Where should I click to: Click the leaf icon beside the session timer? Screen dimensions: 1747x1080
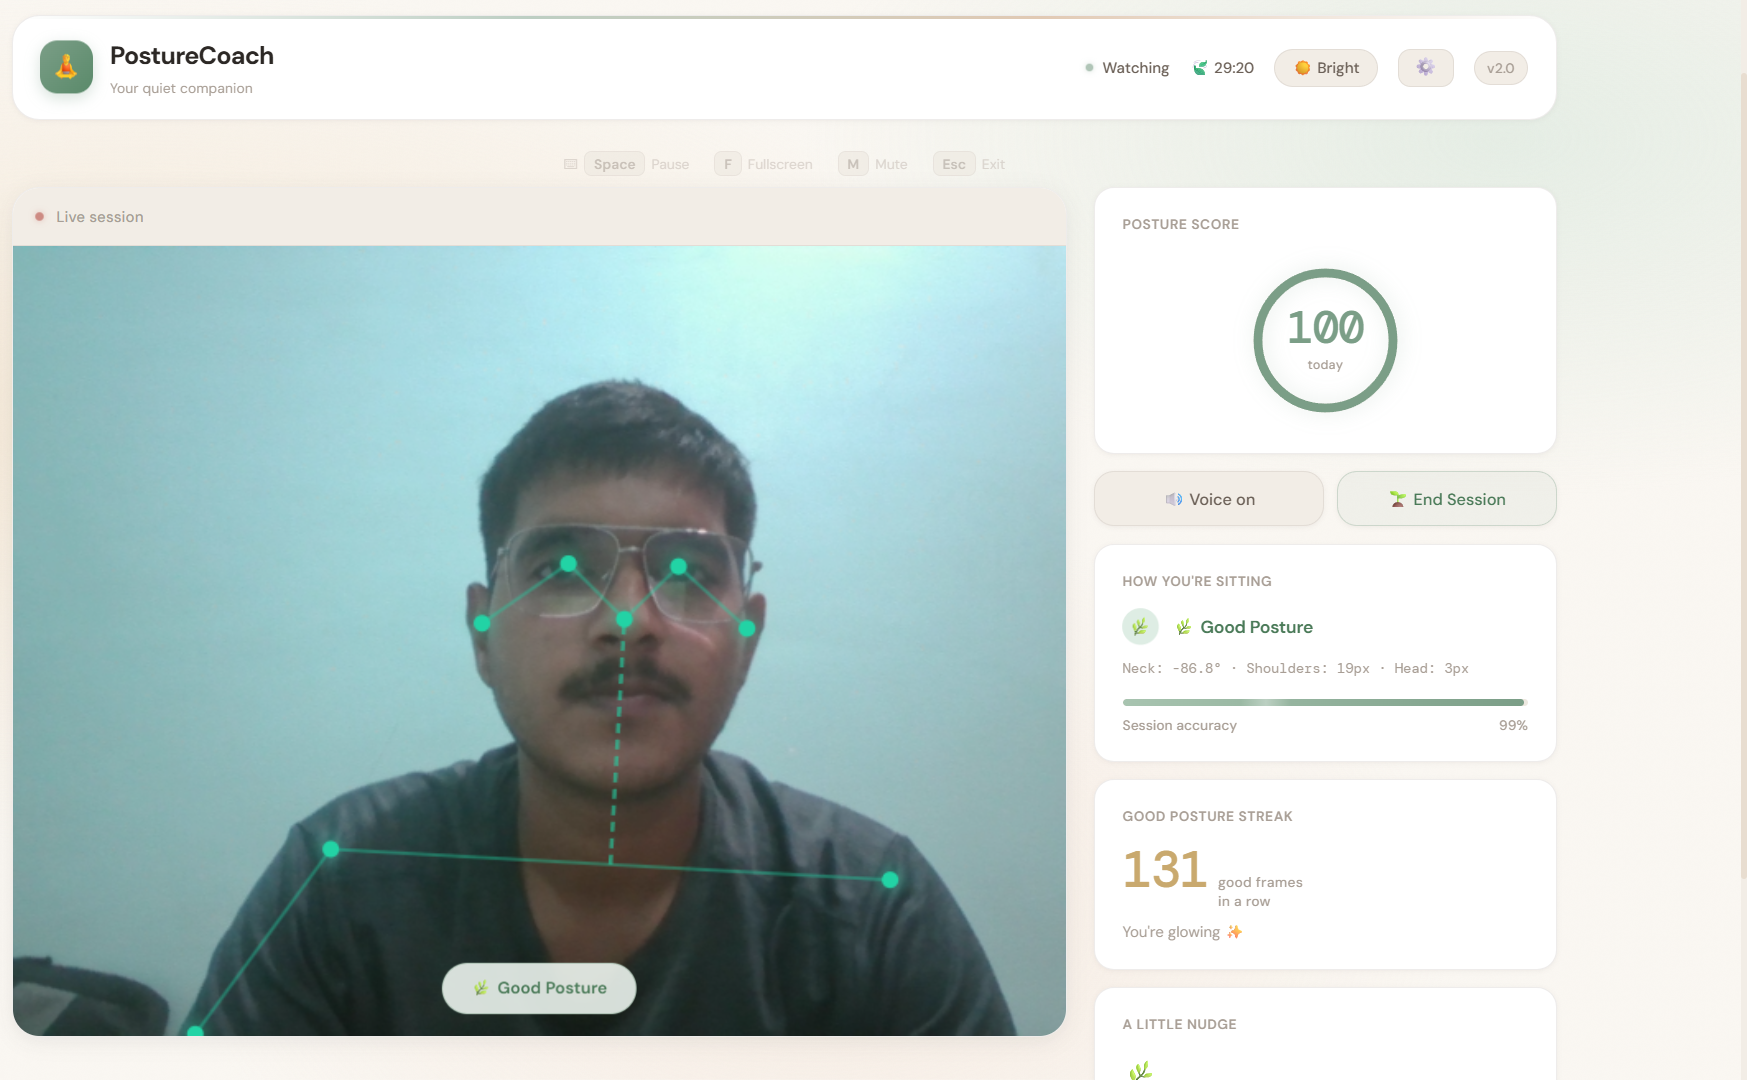point(1199,67)
